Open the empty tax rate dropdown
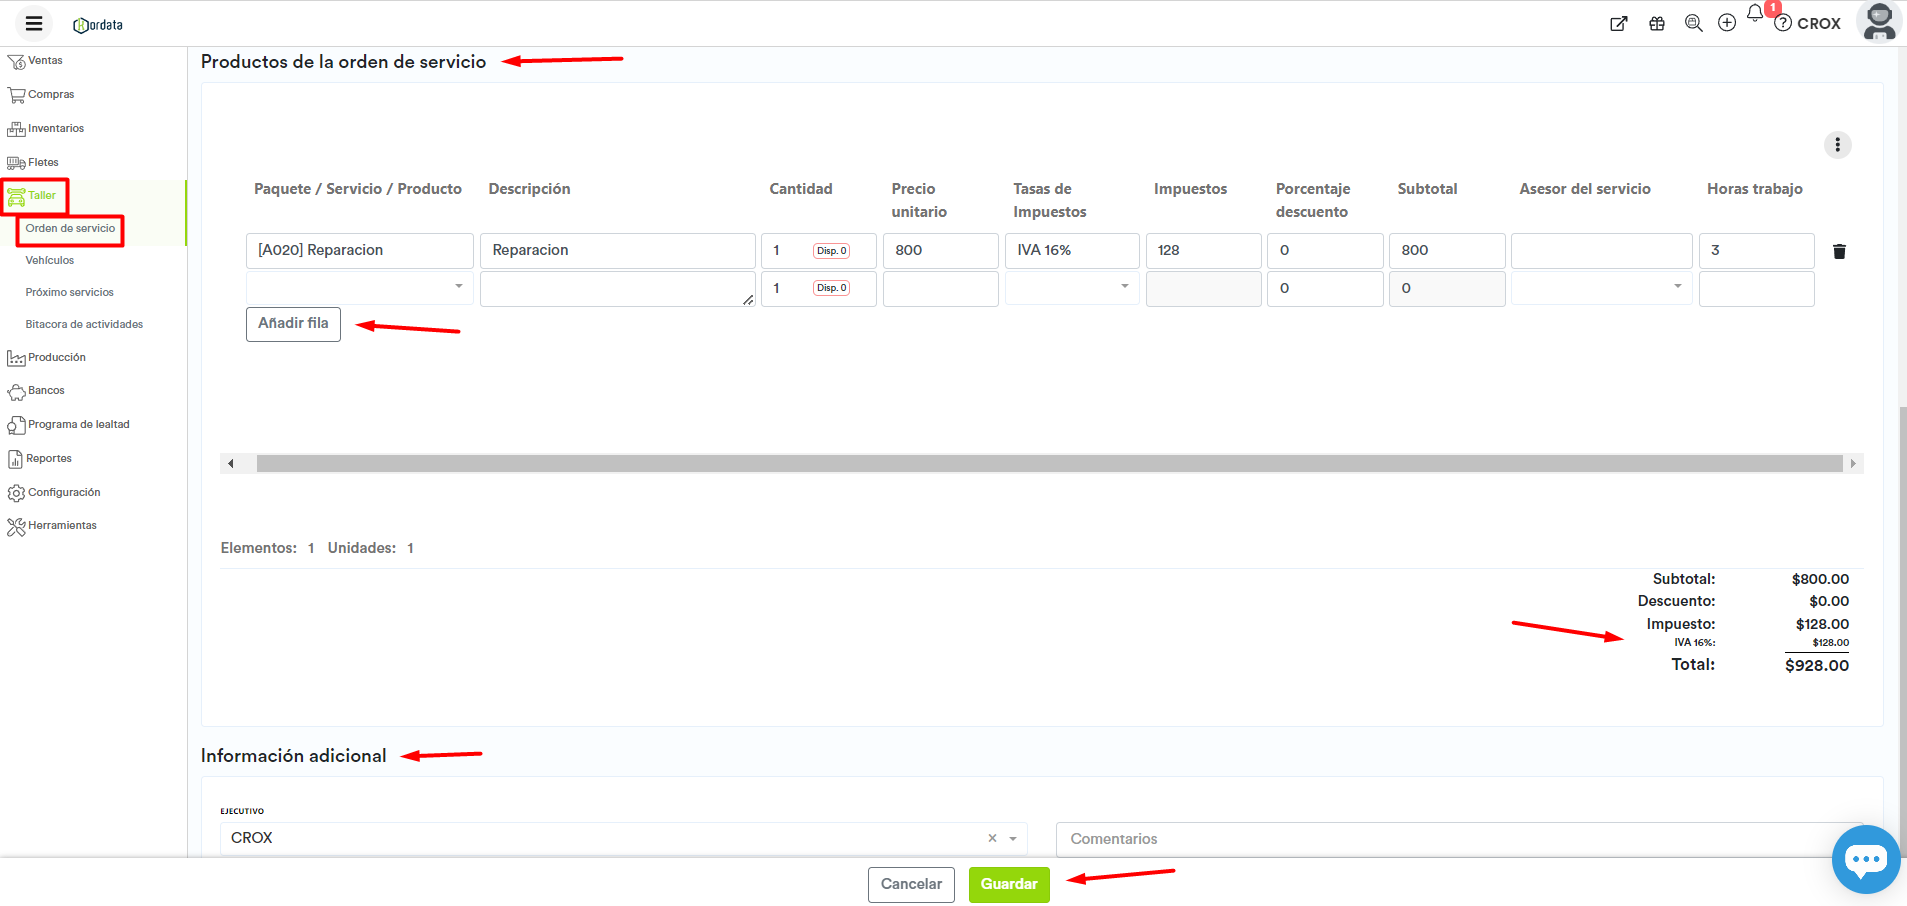Viewport: 1907px width, 906px height. tap(1071, 288)
